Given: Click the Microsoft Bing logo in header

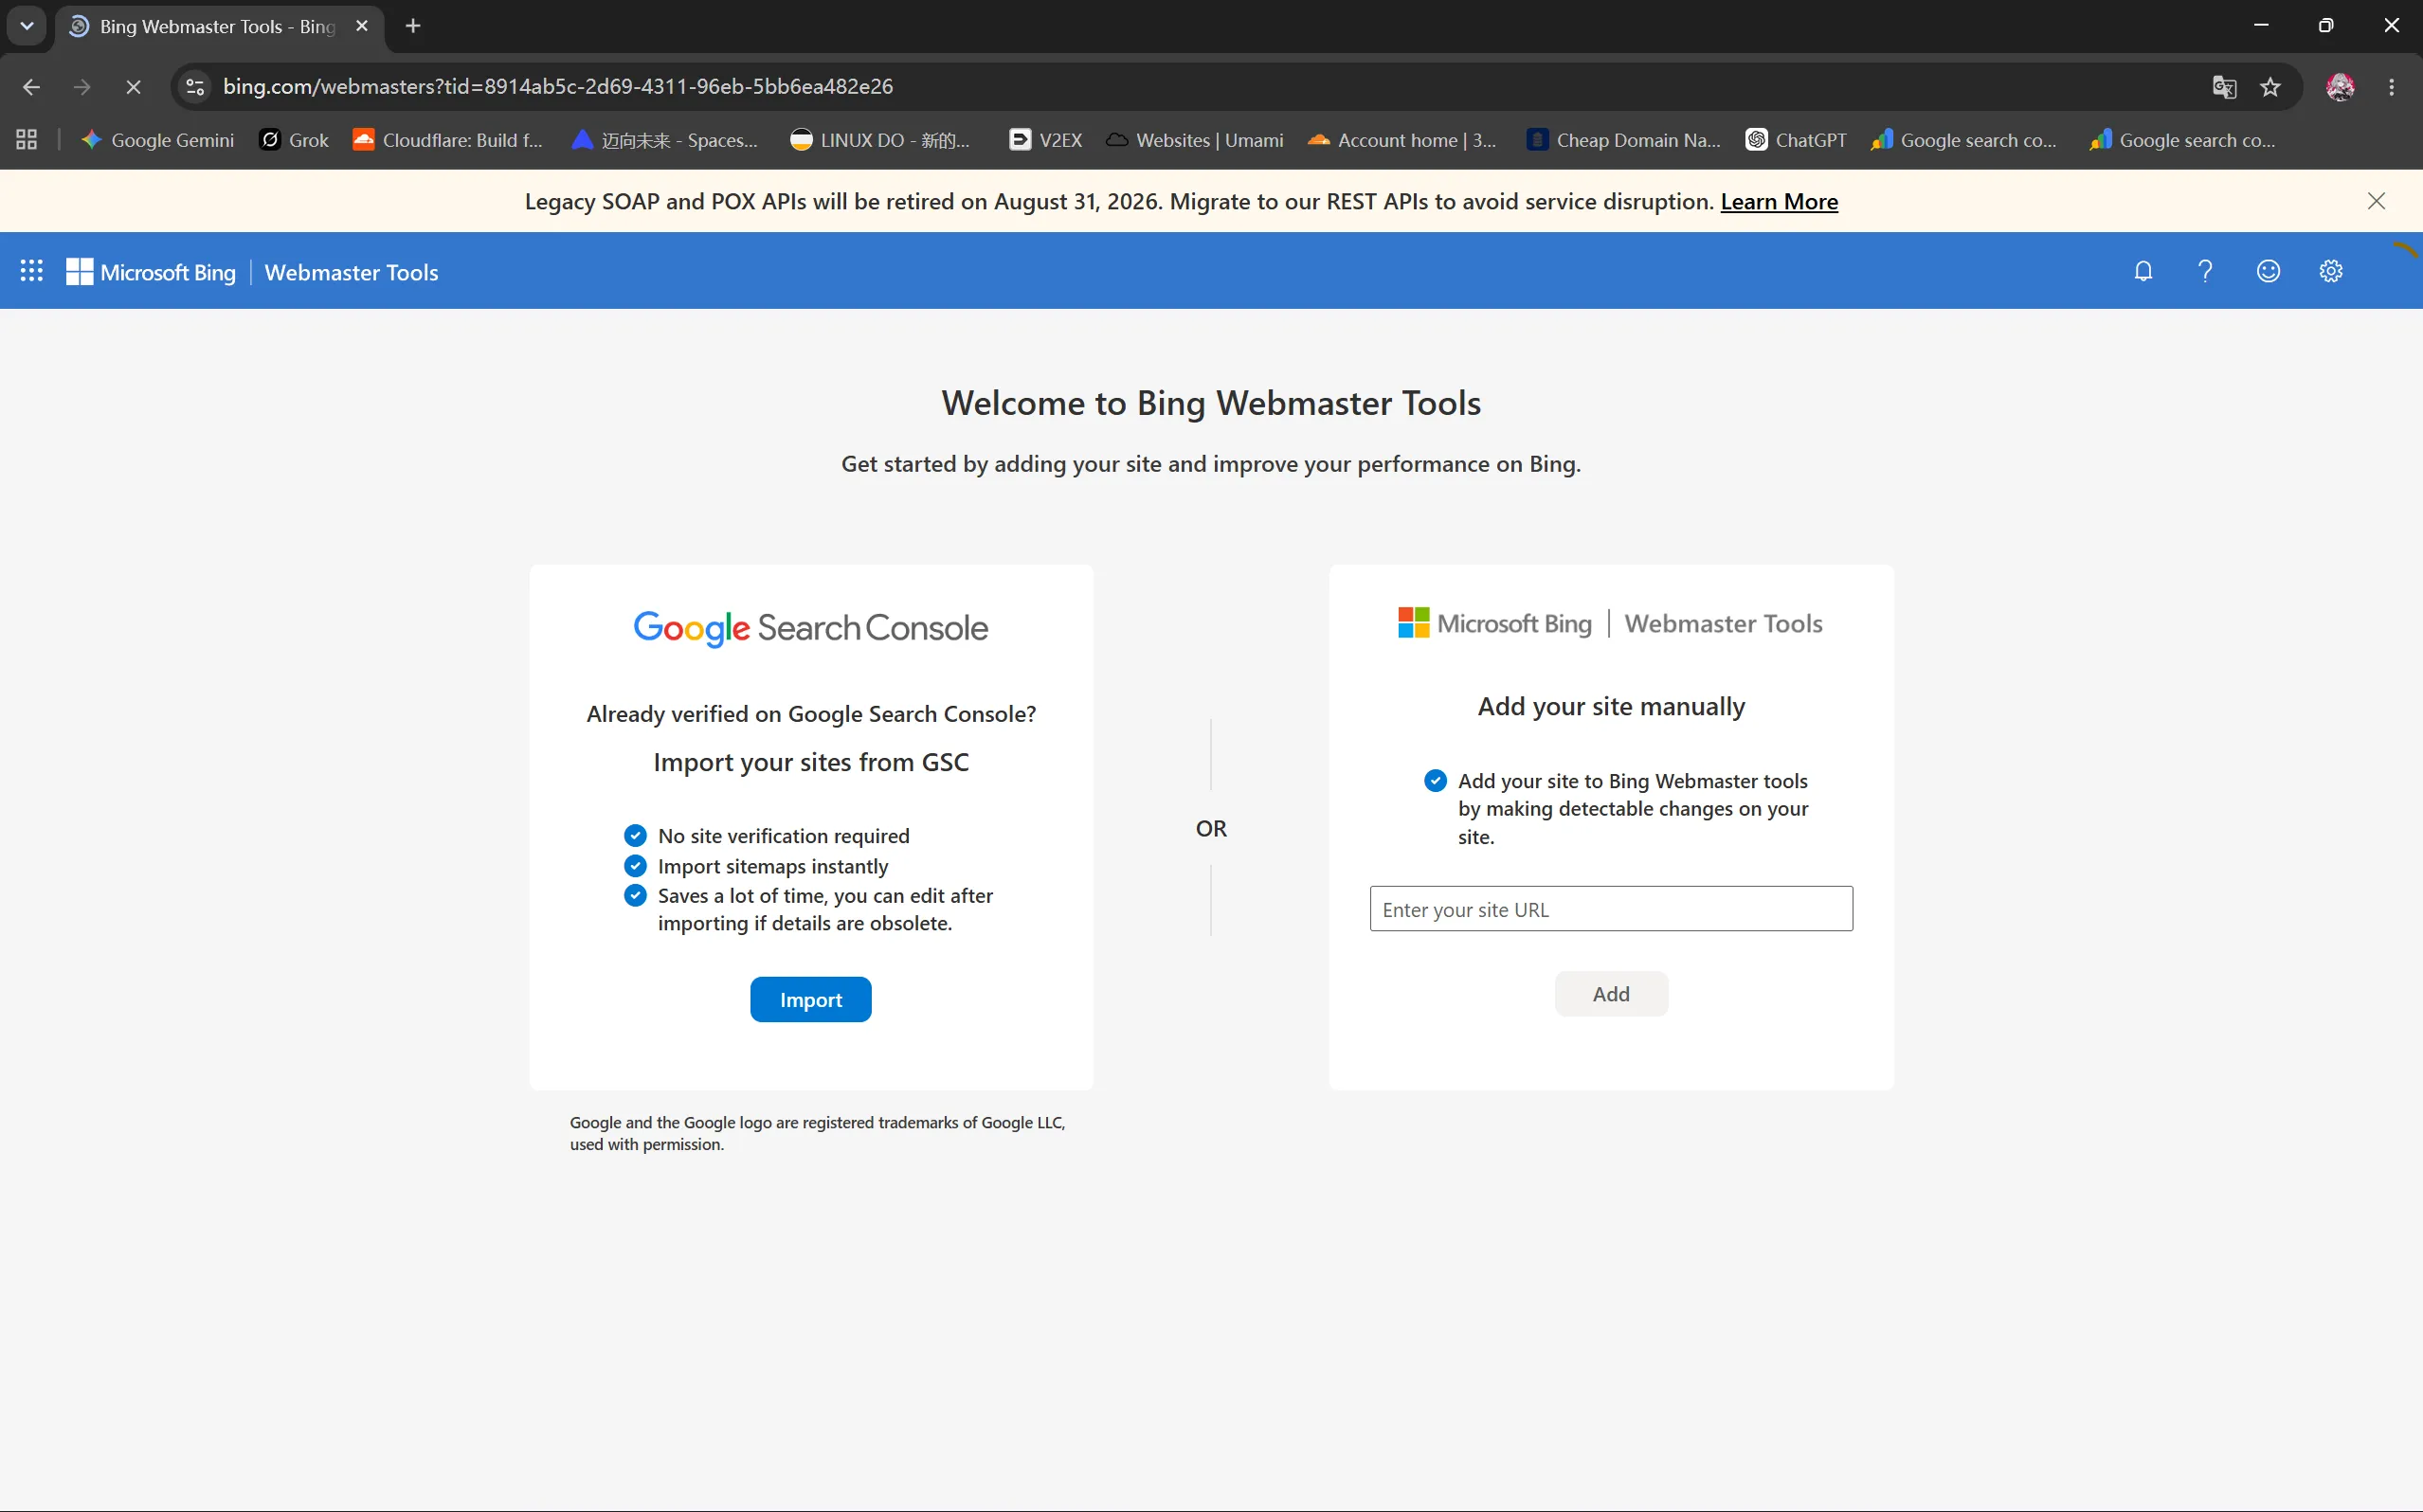Looking at the screenshot, I should [x=151, y=272].
